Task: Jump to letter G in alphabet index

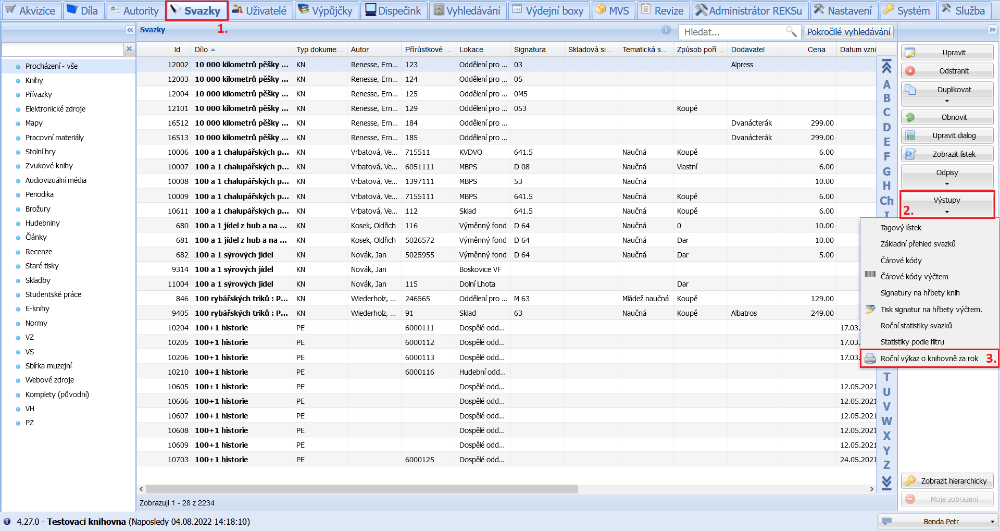Action: [x=886, y=171]
